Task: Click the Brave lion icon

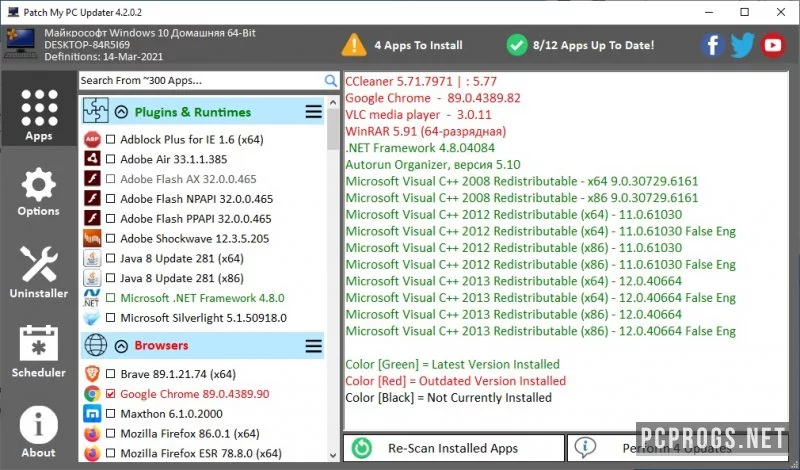Action: click(x=92, y=374)
